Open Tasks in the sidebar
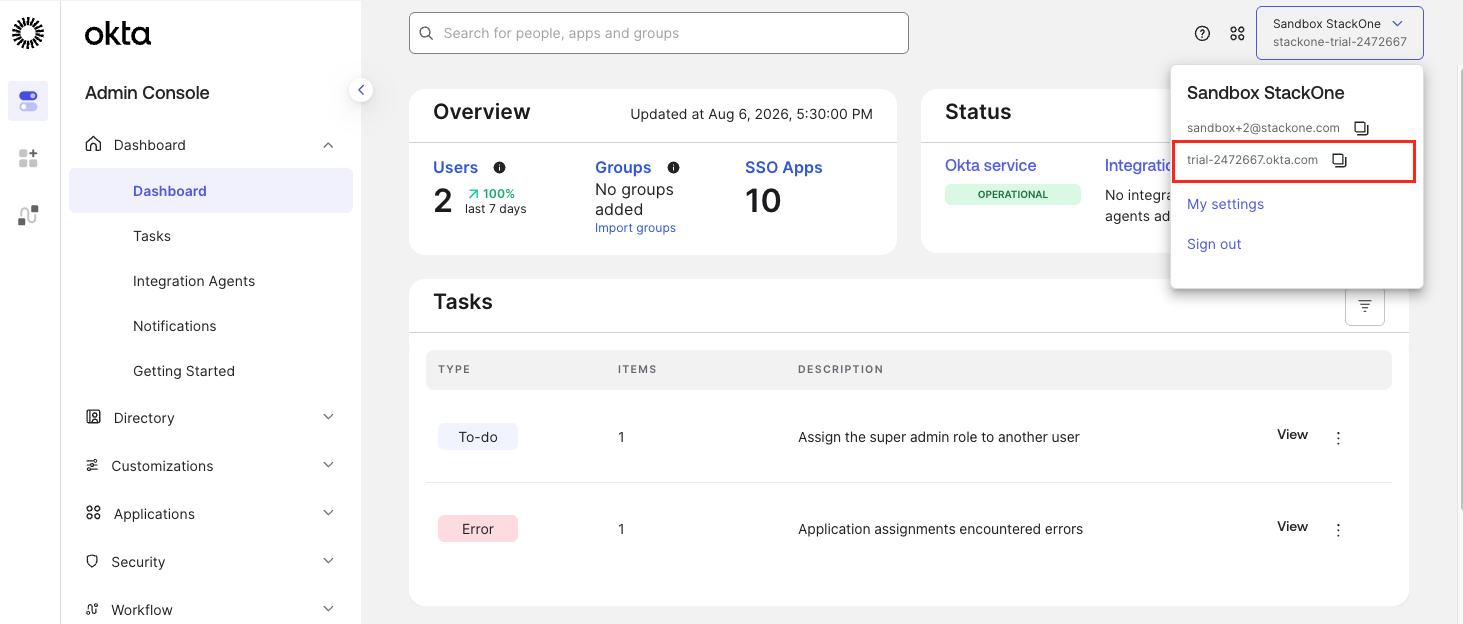Viewport: 1463px width, 624px height. 152,236
